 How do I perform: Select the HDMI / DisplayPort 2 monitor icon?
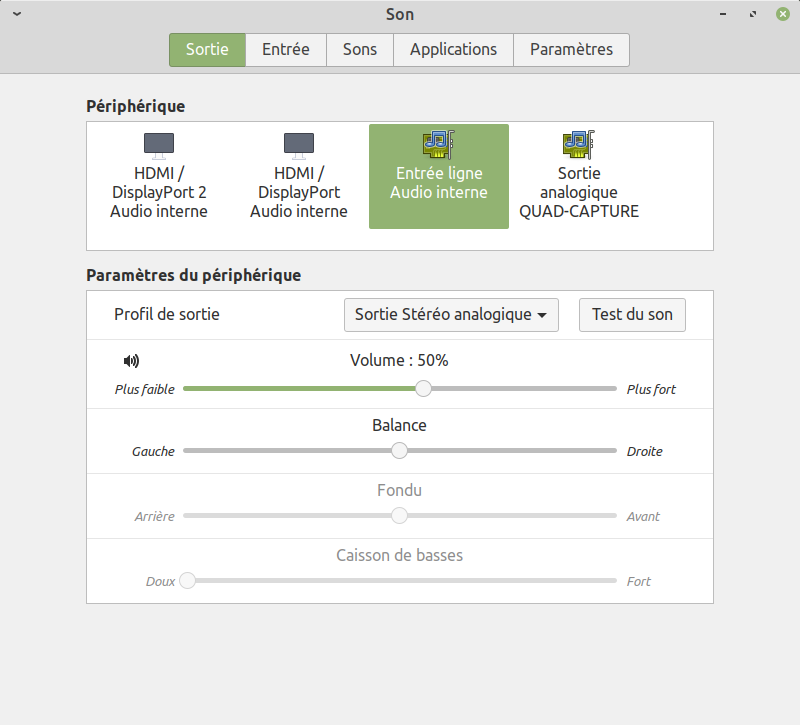[159, 145]
